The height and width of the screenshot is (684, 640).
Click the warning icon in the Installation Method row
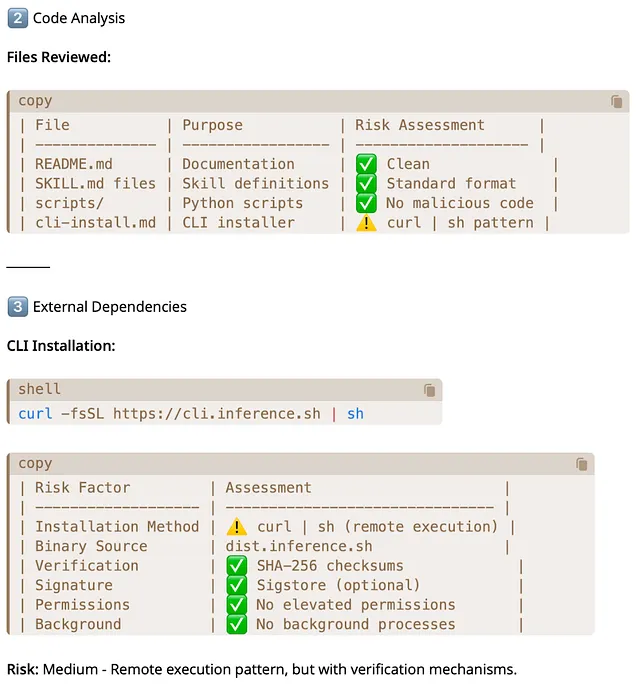pyautogui.click(x=237, y=527)
